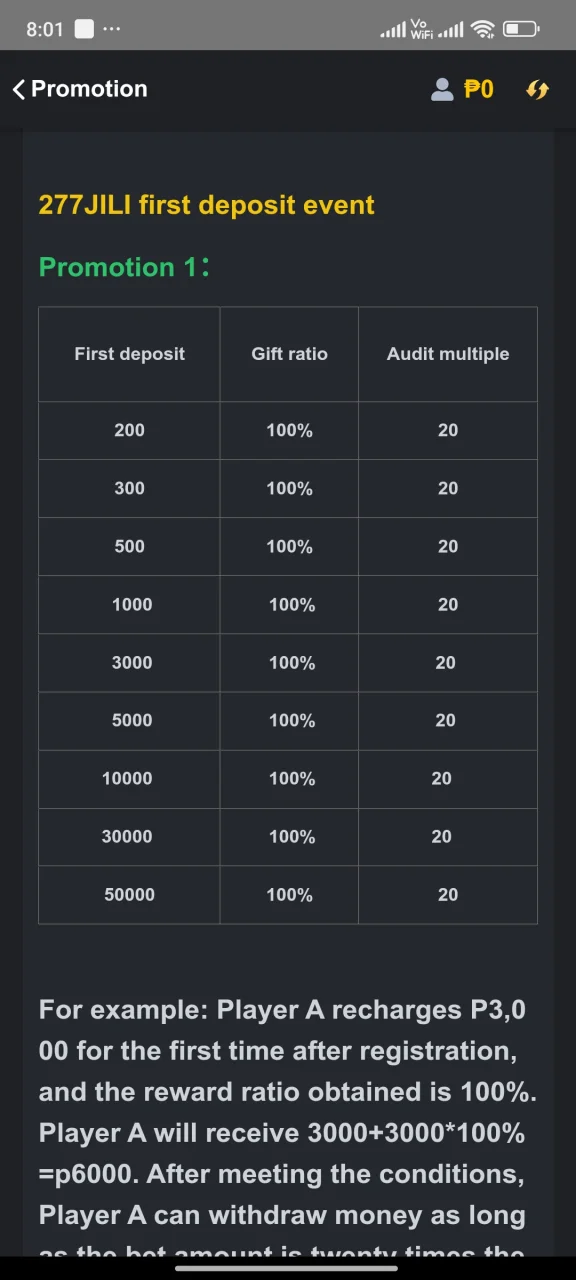Select the 277JILI first deposit event heading
Viewport: 576px width, 1280px height.
click(206, 205)
